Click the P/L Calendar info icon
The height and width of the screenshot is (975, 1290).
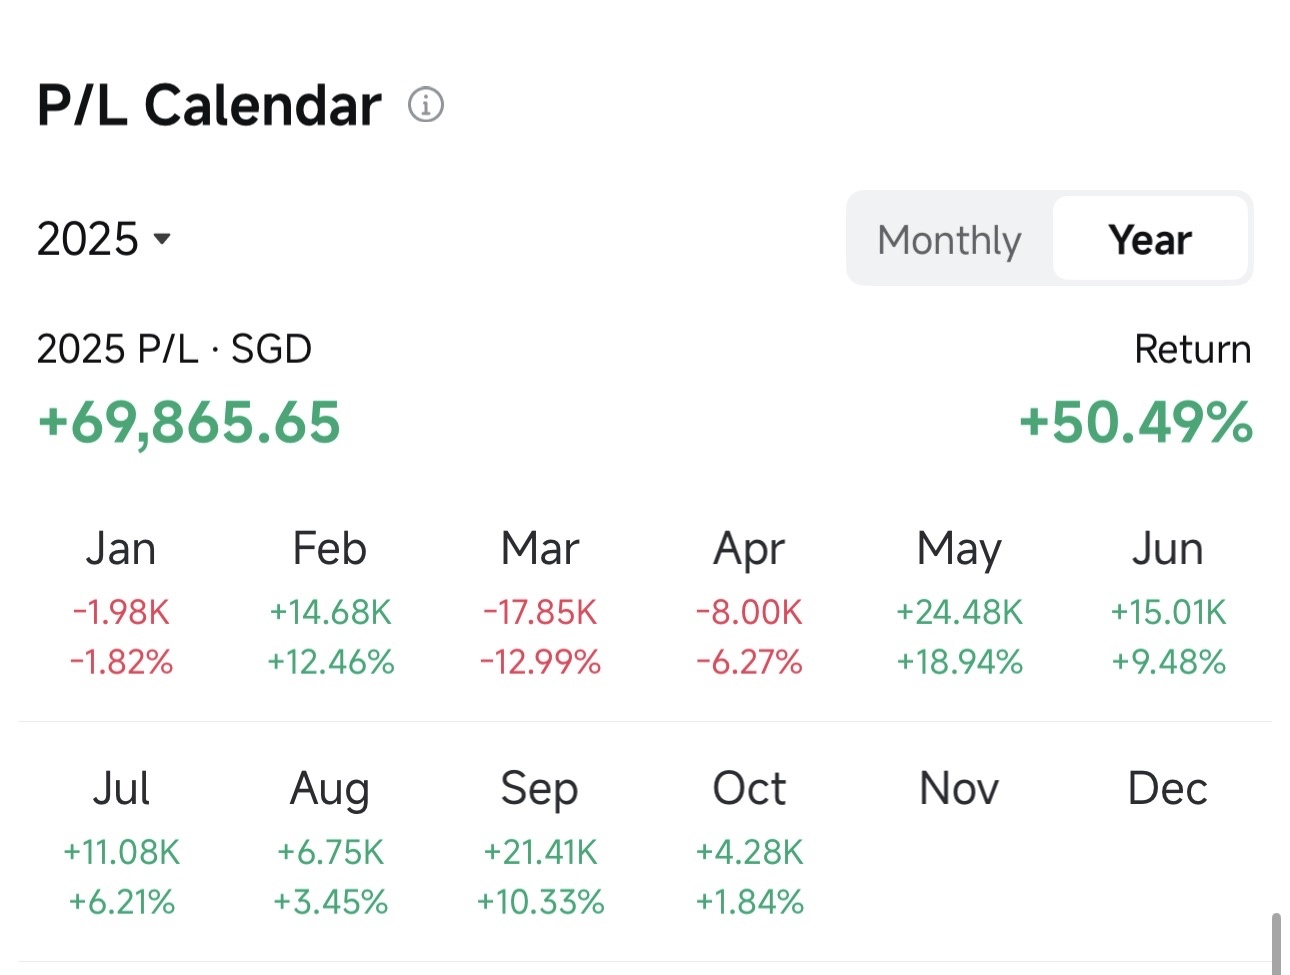click(x=426, y=104)
